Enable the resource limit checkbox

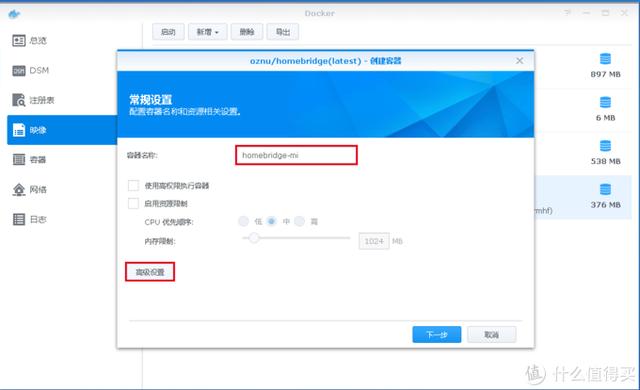pos(133,203)
